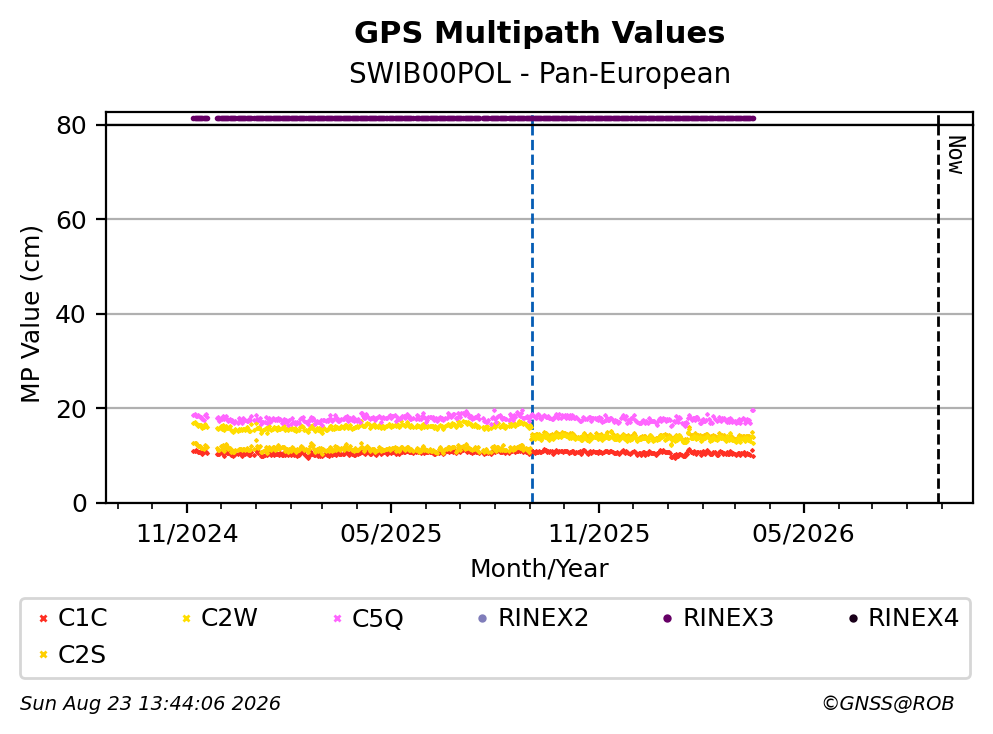Click the 11/2025 x-axis tick label

pos(598,534)
